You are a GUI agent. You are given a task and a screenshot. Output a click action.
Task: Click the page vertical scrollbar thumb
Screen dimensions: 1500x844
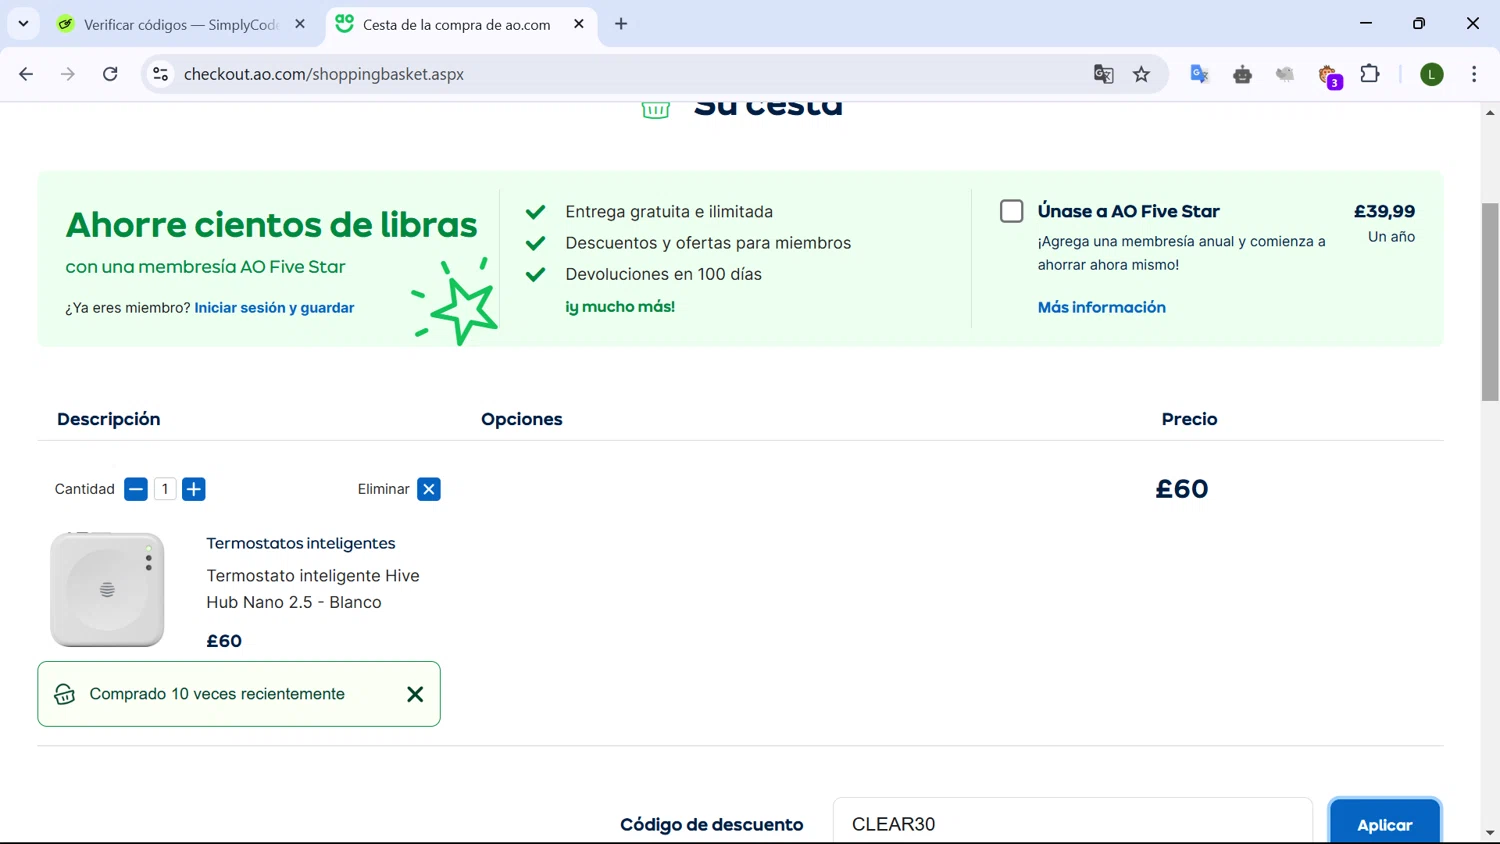pos(1490,302)
